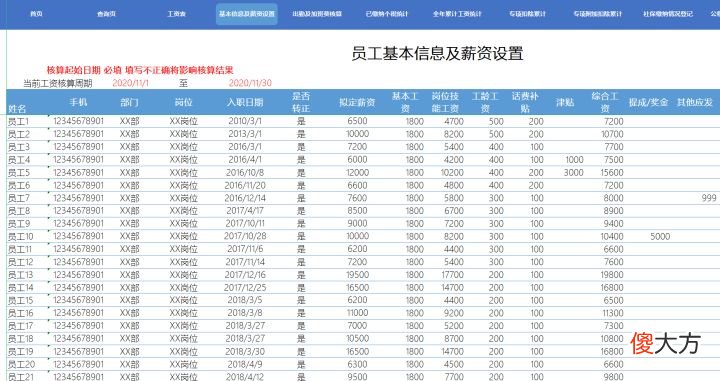This screenshot has height=381, width=720.
Task: Select the 入职日期 column header
Action: click(245, 102)
